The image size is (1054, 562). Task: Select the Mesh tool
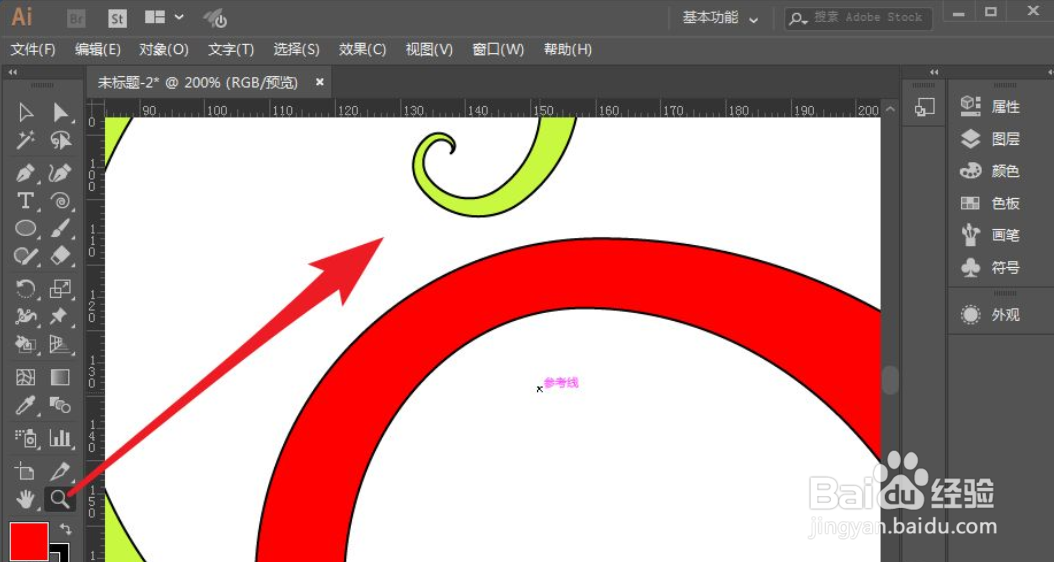pyautogui.click(x=26, y=377)
